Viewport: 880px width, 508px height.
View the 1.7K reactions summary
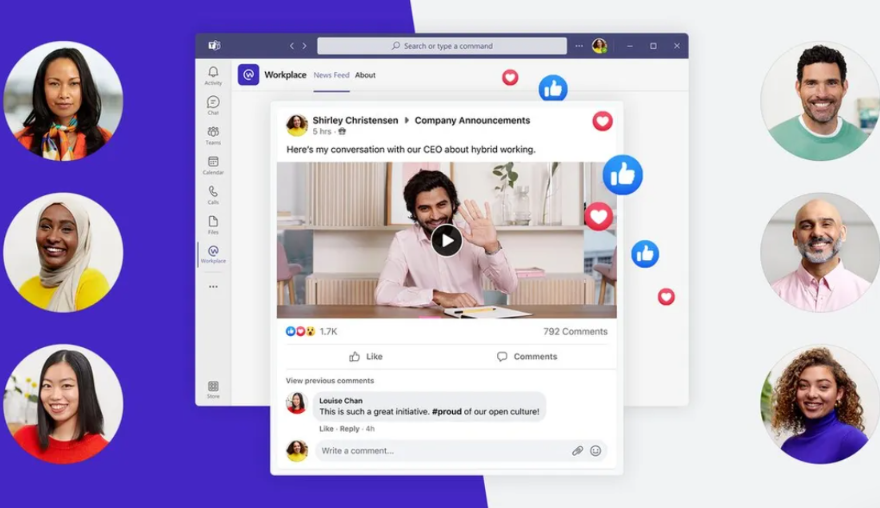(x=311, y=331)
